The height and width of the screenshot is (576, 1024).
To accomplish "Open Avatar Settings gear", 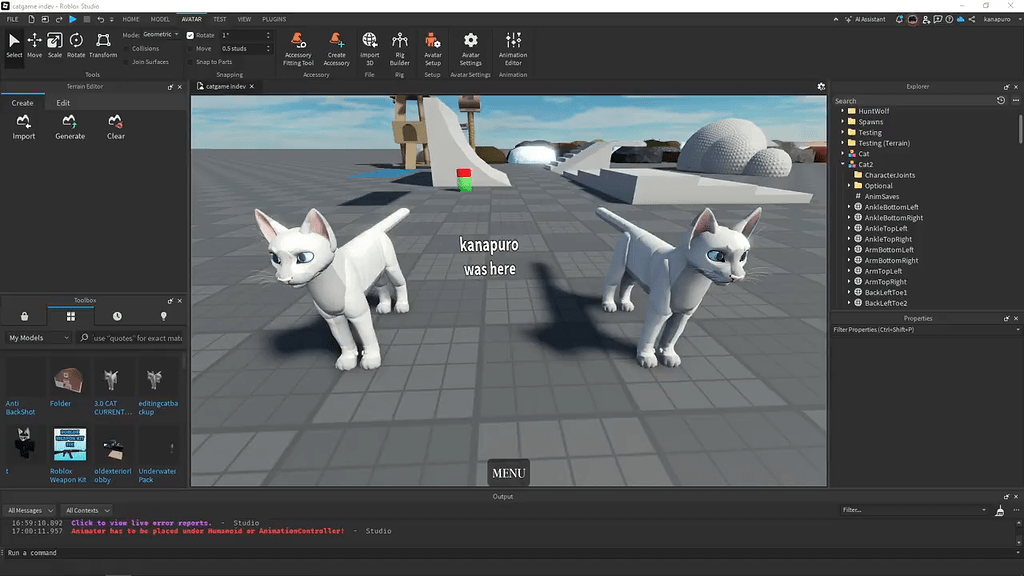I will pyautogui.click(x=470, y=48).
